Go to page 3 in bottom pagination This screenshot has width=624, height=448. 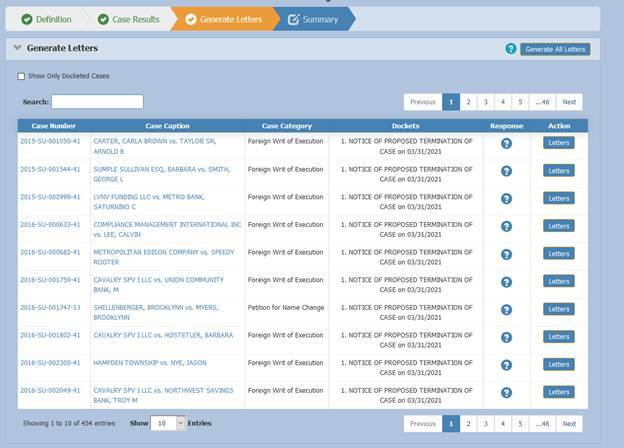(x=486, y=424)
